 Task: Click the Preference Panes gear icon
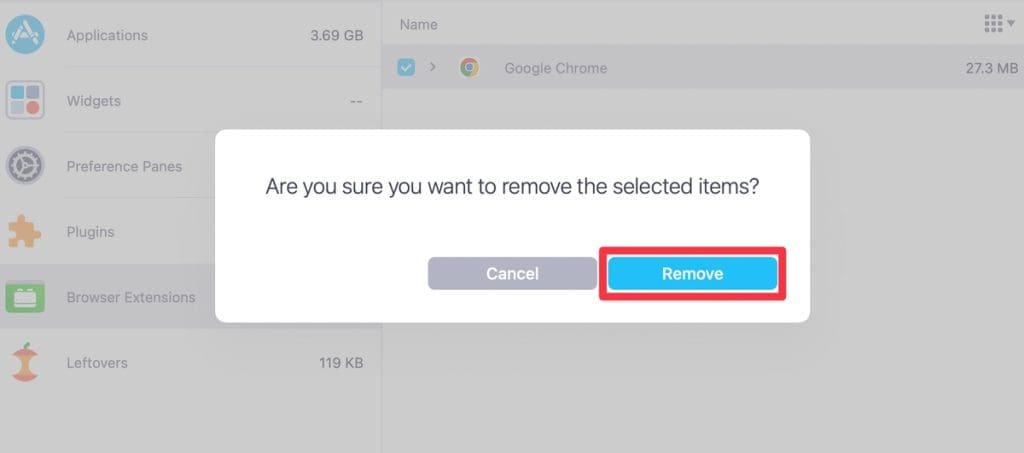[24, 166]
